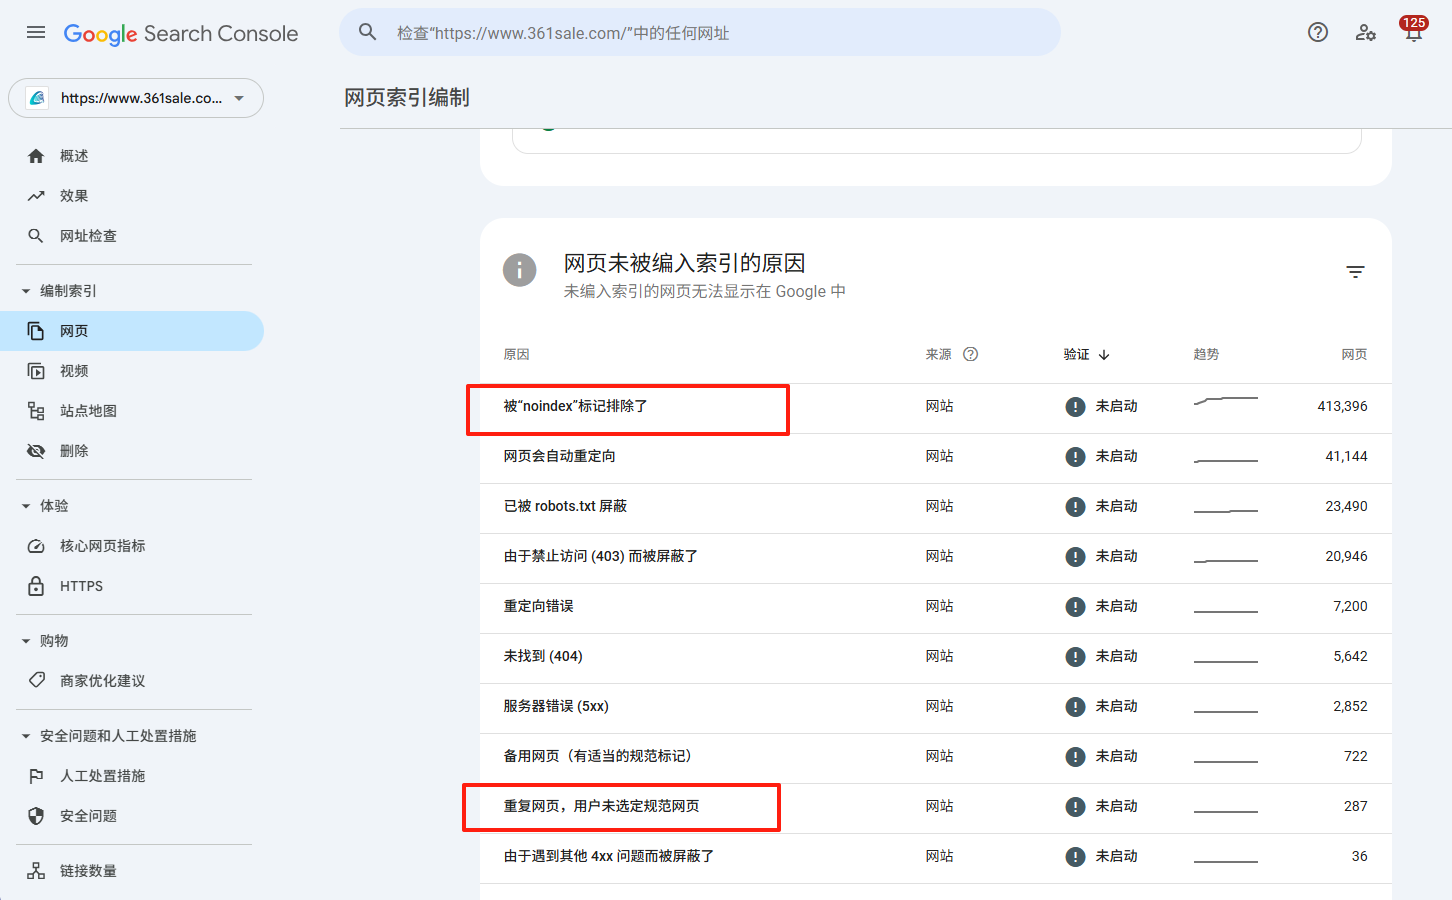The width and height of the screenshot is (1452, 900).
Task: Sort table by the 验证 column
Action: pyautogui.click(x=1086, y=353)
